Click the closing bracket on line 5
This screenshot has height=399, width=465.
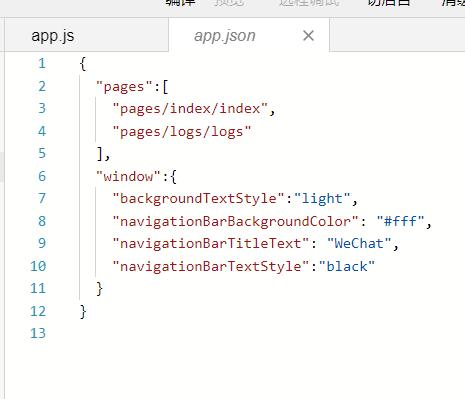[100, 154]
